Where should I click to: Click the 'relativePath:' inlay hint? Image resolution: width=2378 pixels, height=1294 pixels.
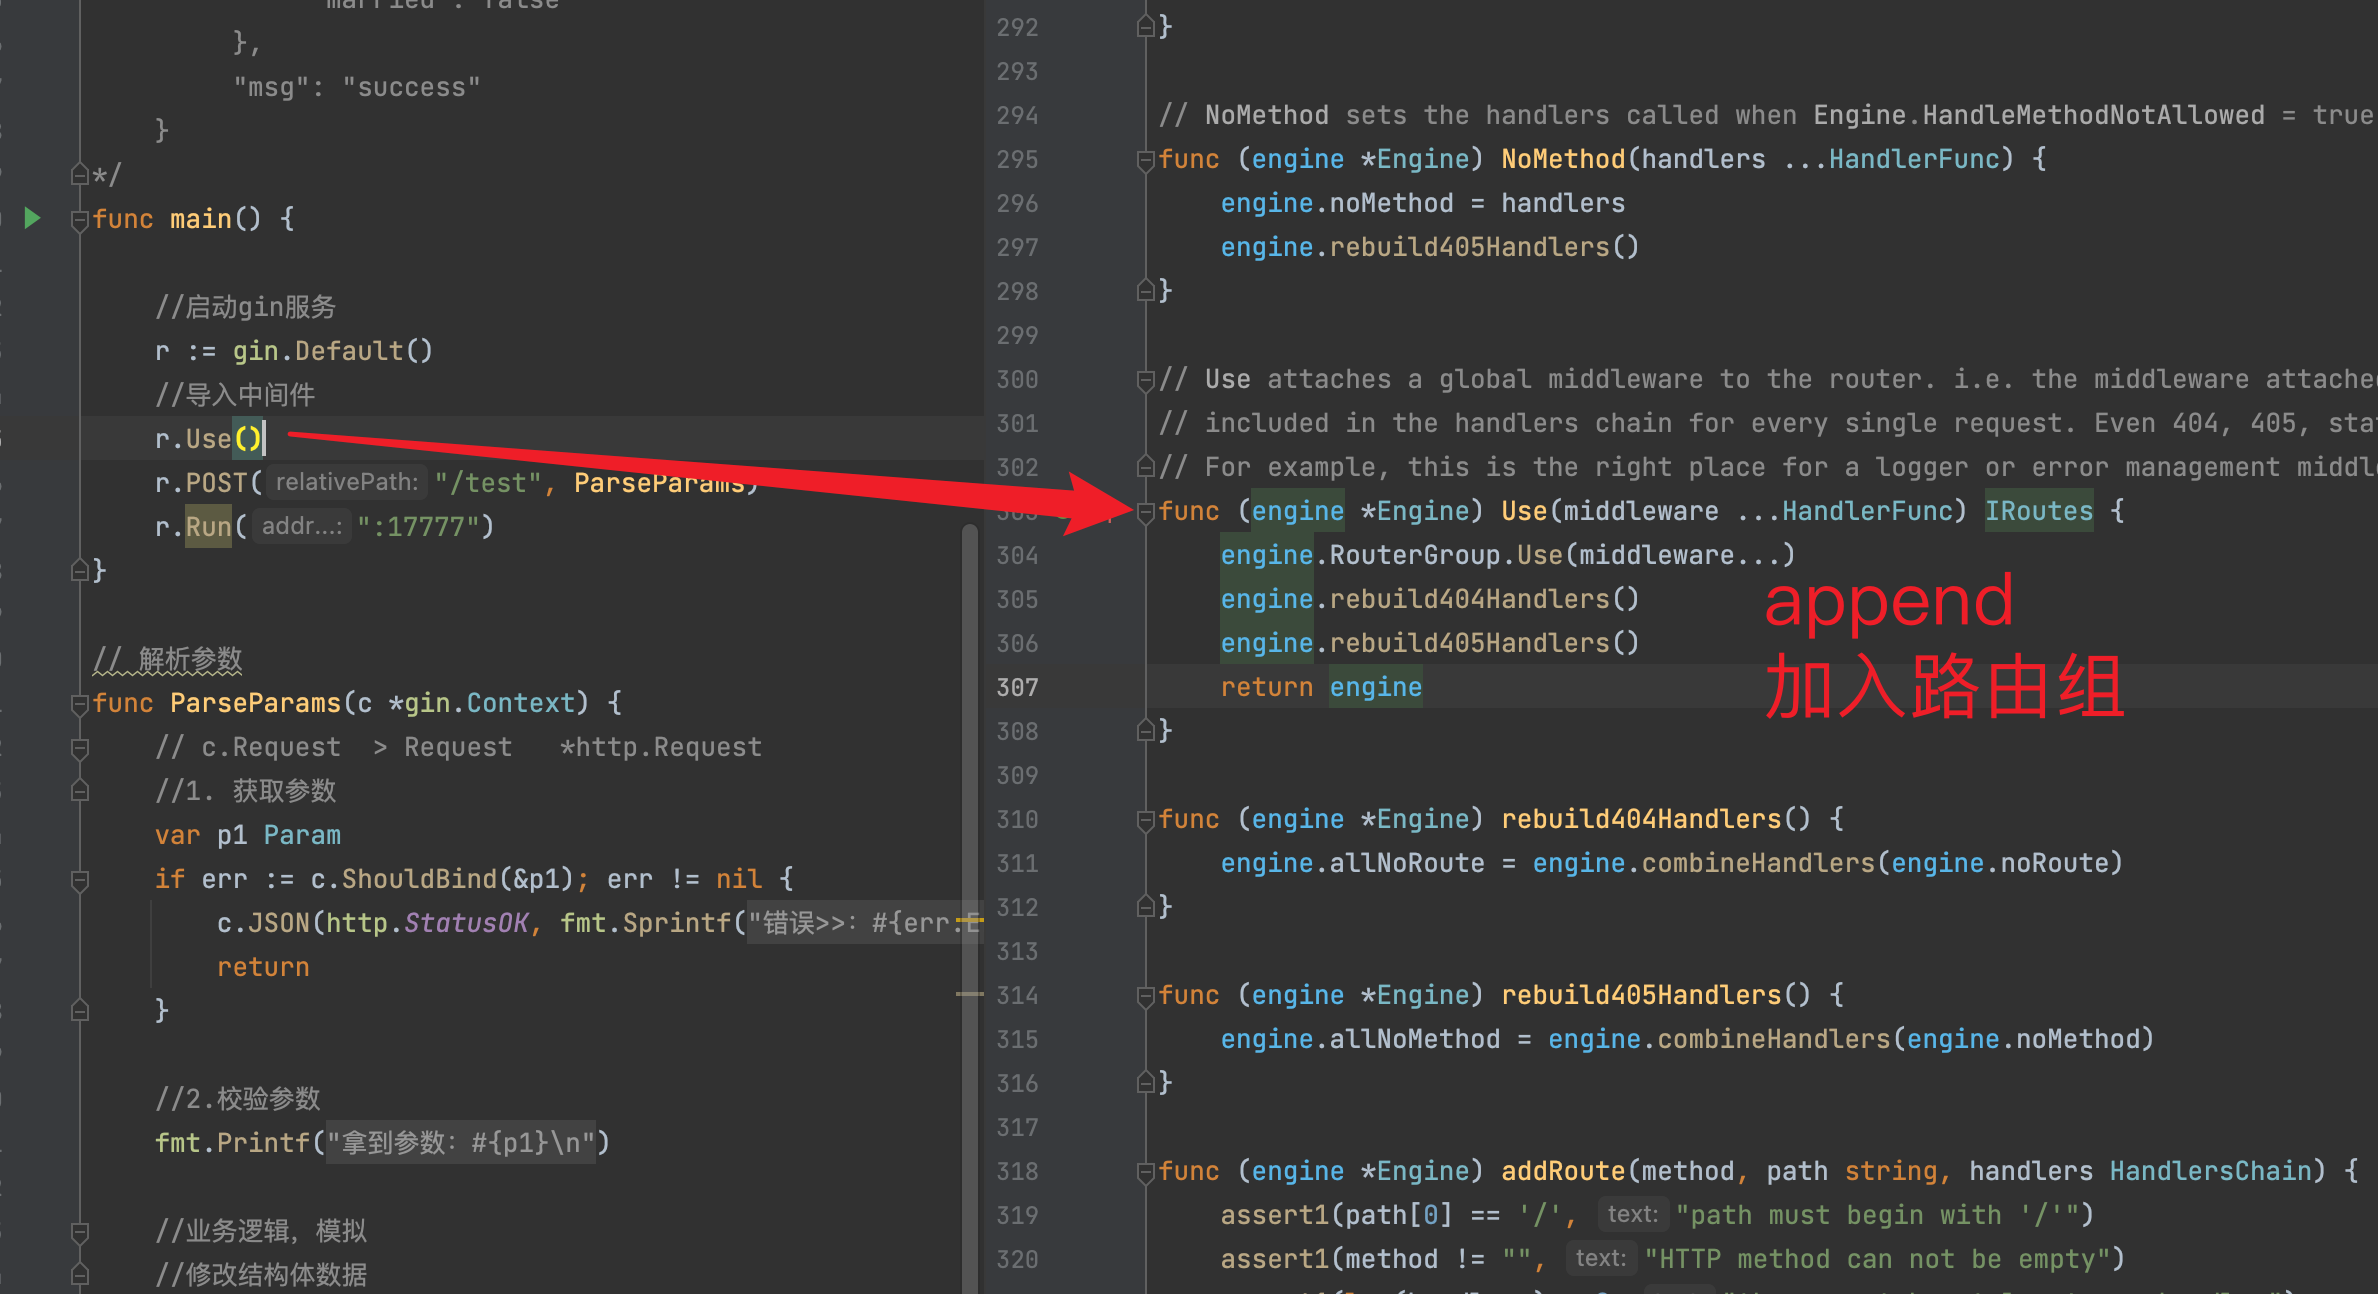(x=347, y=482)
